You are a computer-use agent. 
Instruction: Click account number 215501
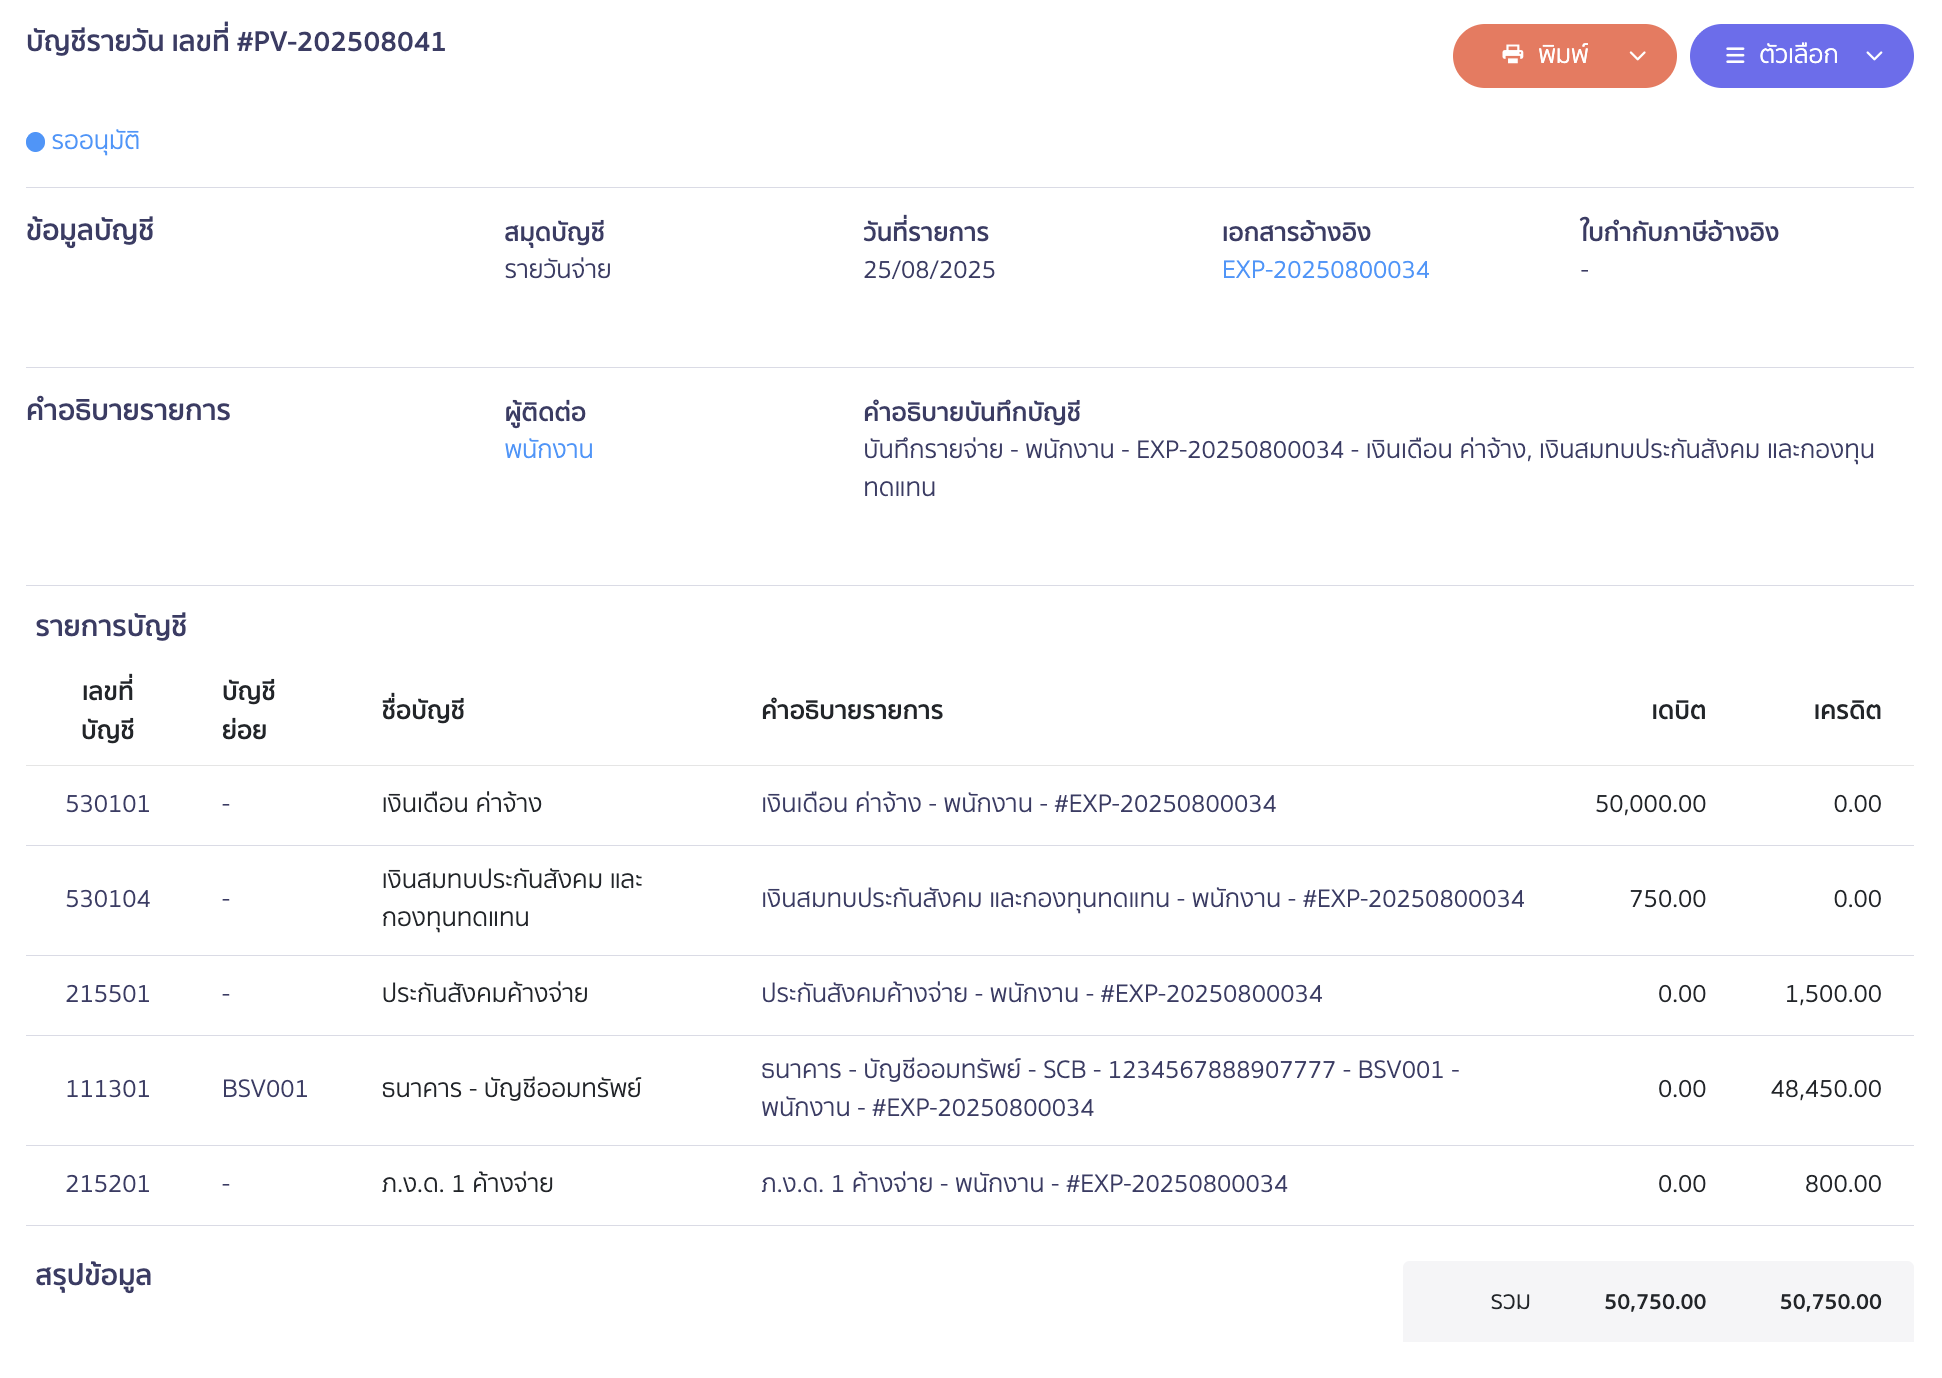pyautogui.click(x=108, y=994)
